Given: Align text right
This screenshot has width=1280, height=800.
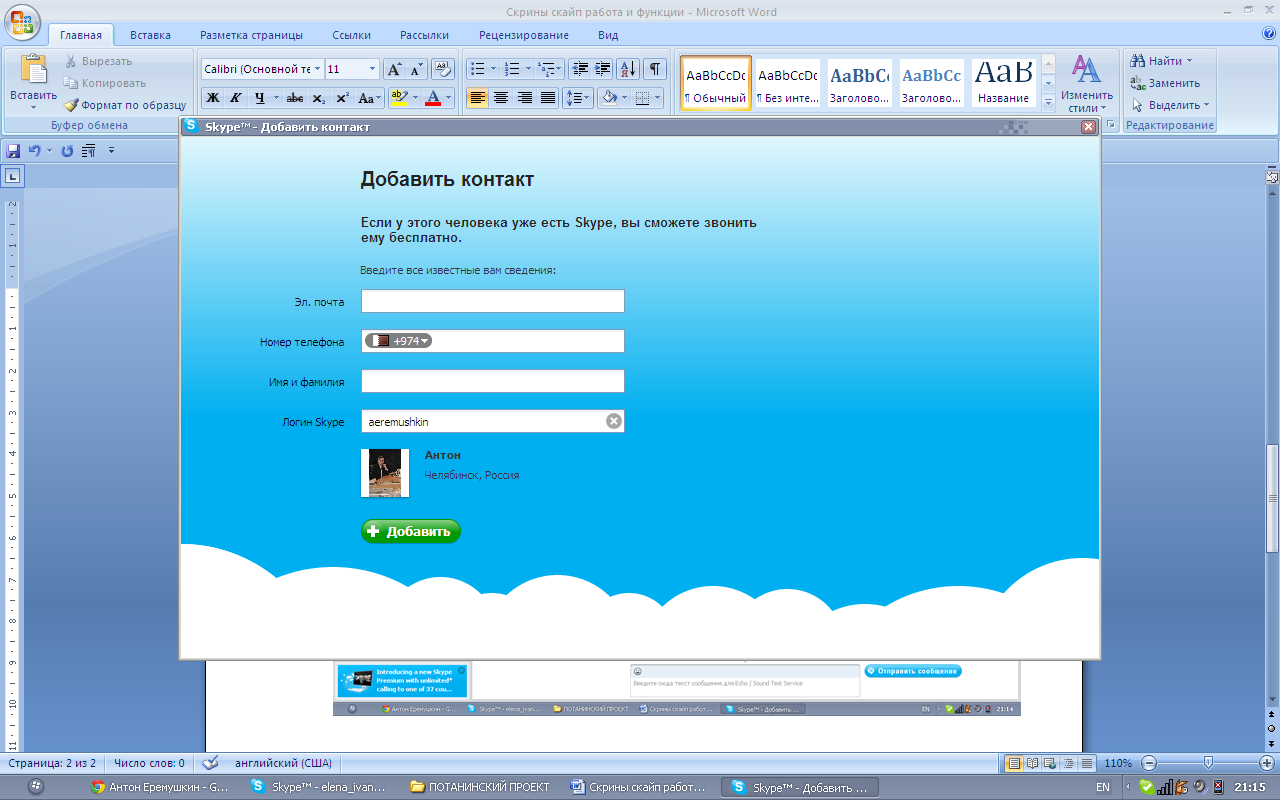Looking at the screenshot, I should point(524,98).
